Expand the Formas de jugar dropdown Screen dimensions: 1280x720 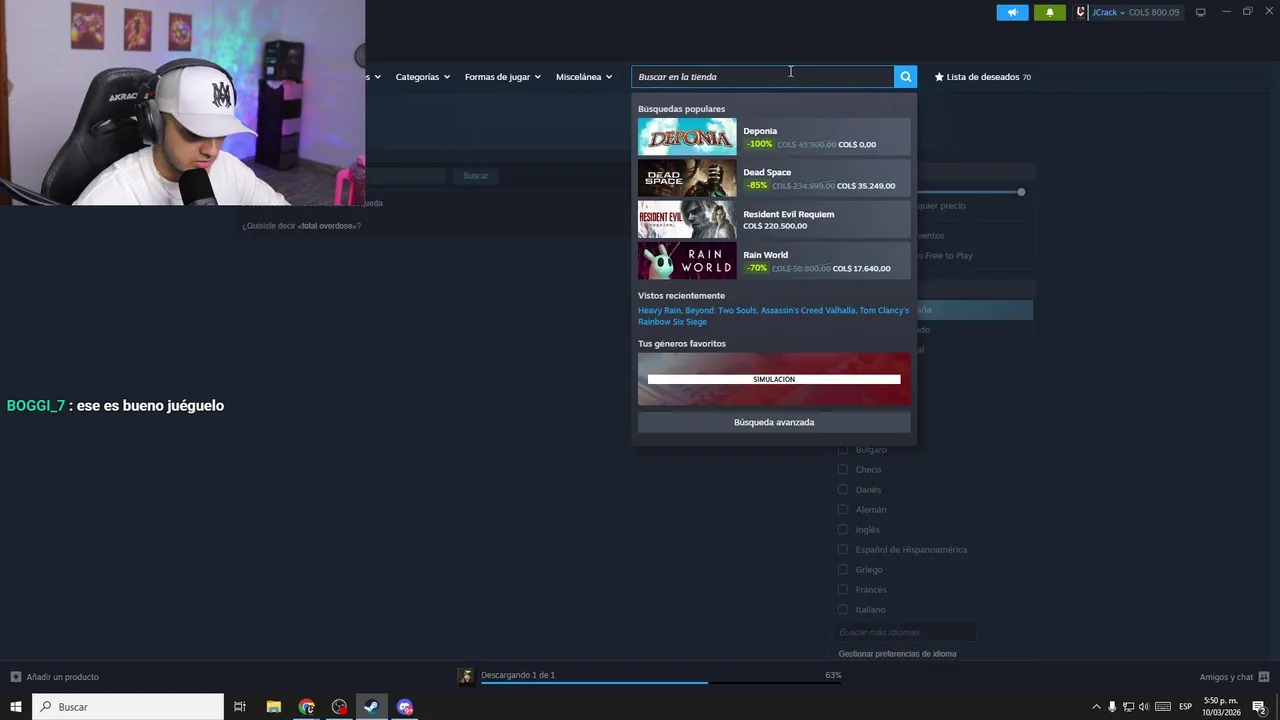point(502,77)
